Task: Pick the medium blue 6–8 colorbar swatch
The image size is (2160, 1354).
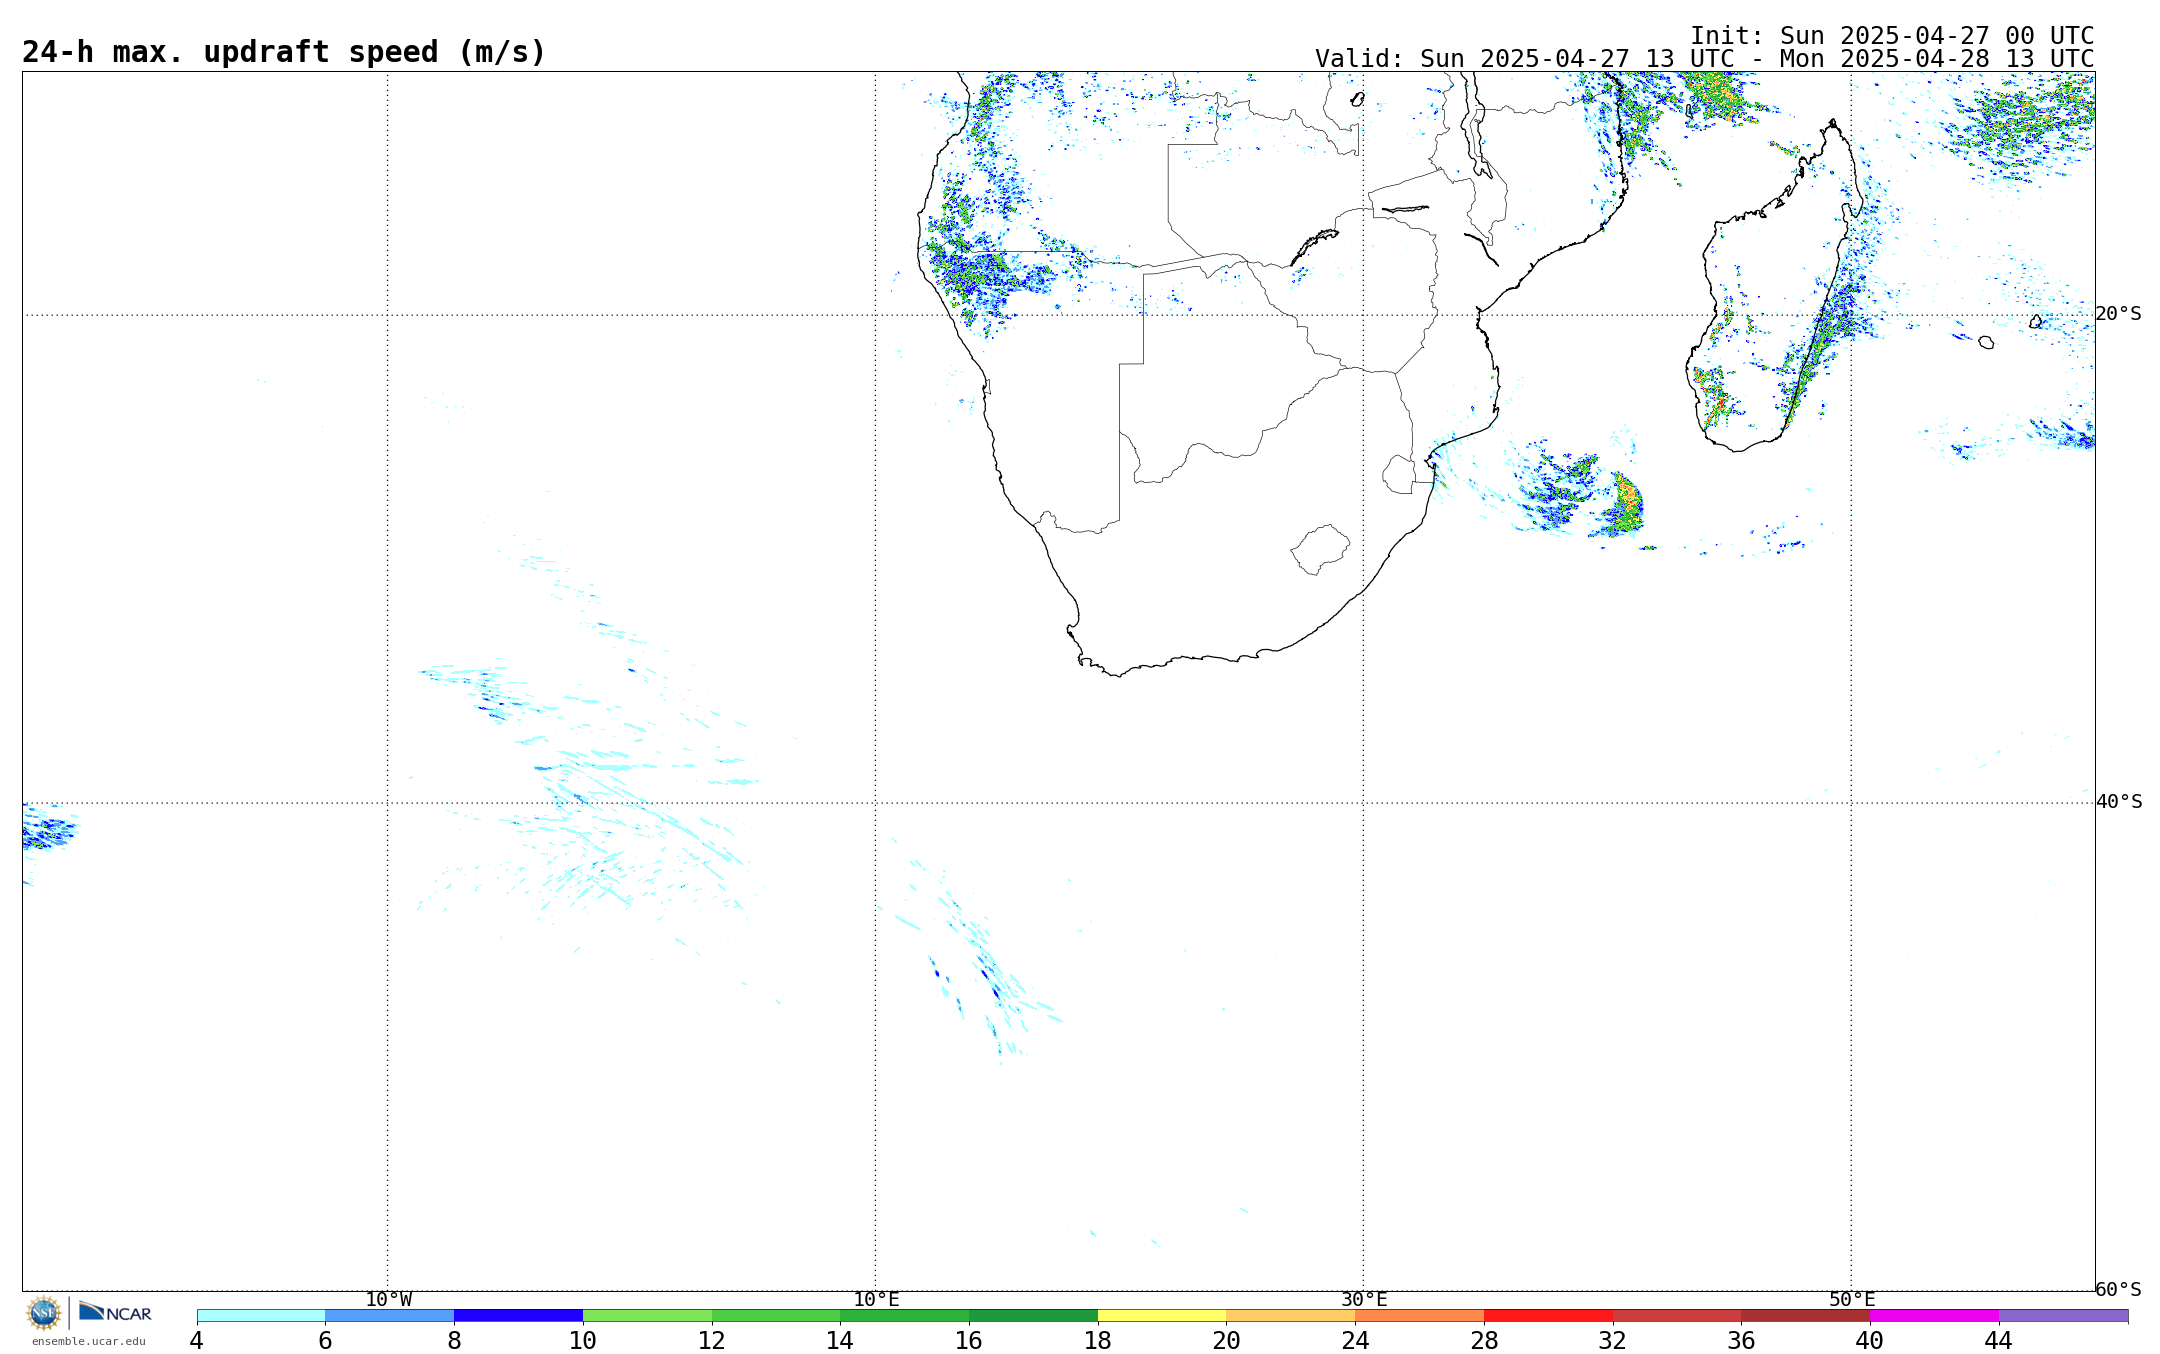Action: pyautogui.click(x=390, y=1316)
